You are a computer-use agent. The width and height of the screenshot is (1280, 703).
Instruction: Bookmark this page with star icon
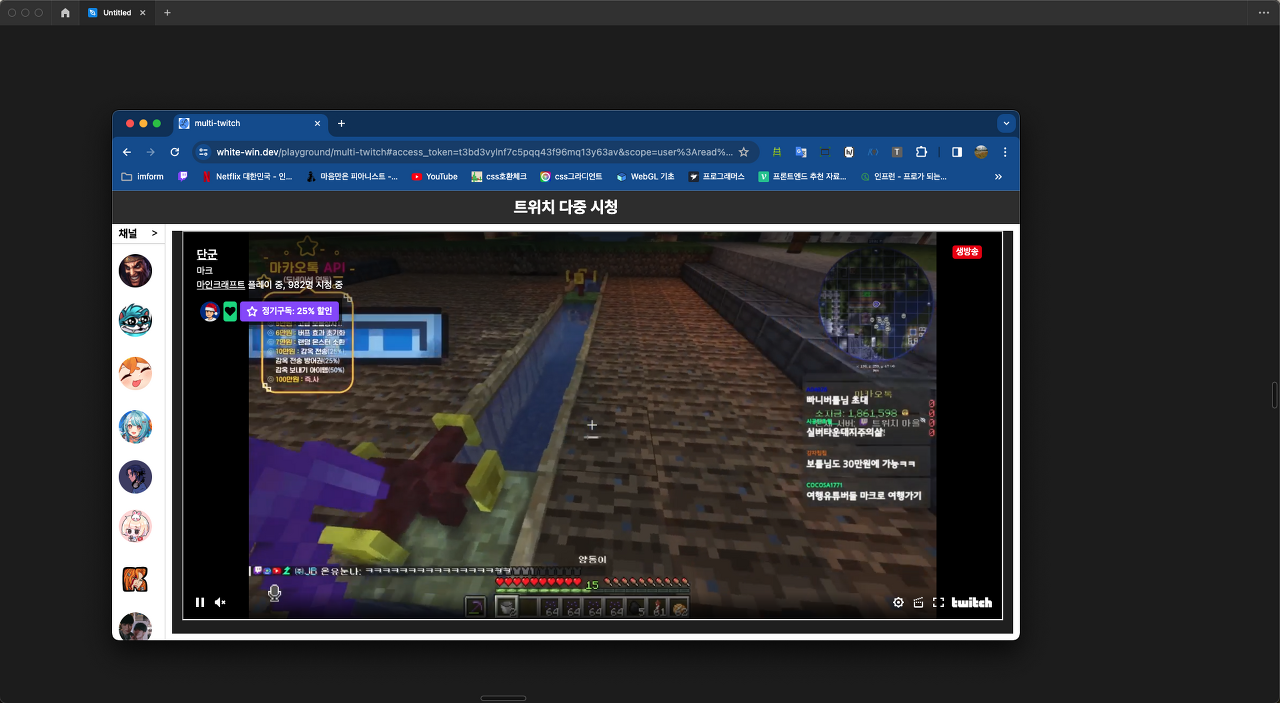coord(743,152)
